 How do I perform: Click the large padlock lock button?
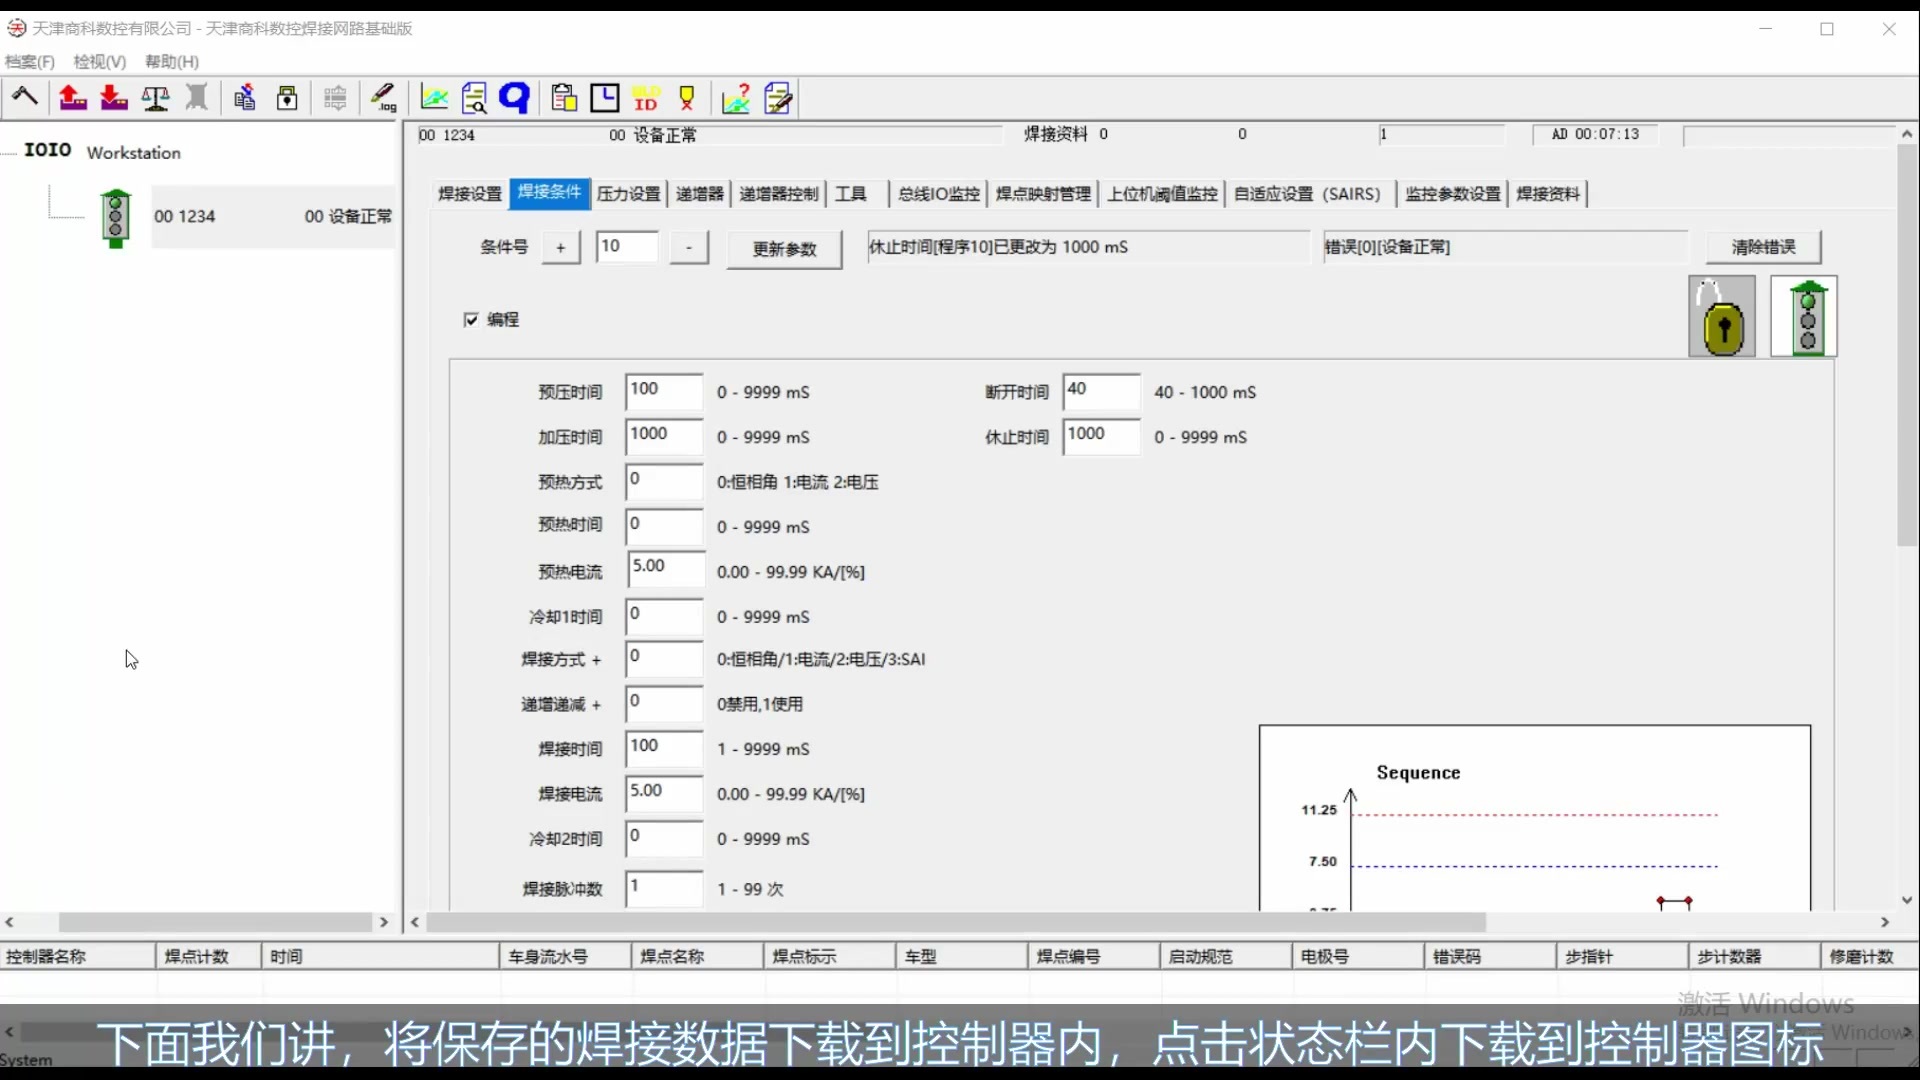pos(1722,317)
